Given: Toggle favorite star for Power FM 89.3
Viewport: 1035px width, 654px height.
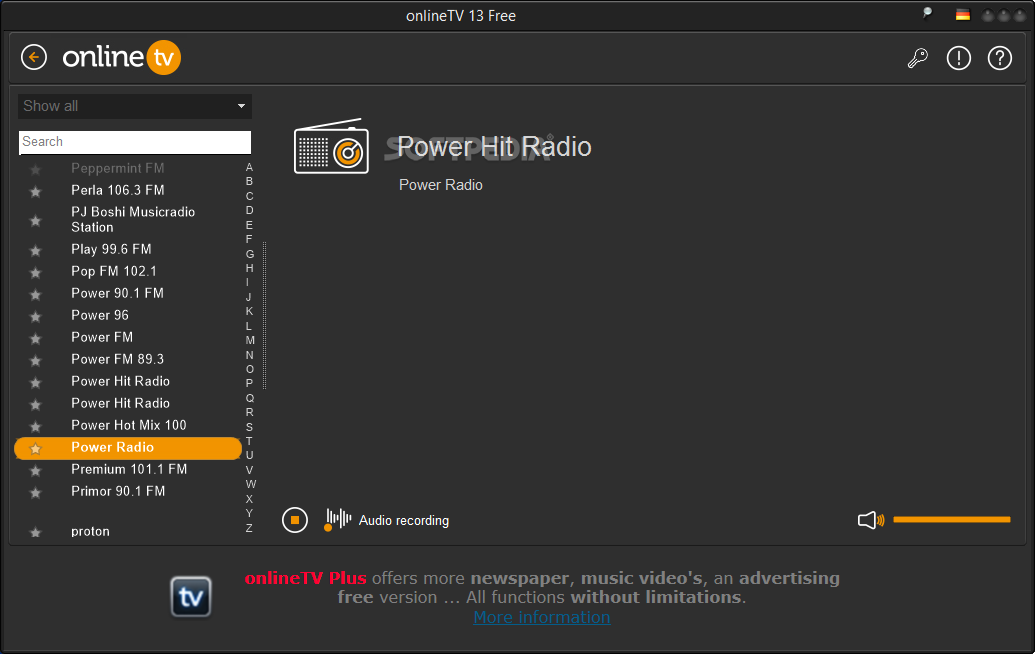Looking at the screenshot, I should pos(36,360).
